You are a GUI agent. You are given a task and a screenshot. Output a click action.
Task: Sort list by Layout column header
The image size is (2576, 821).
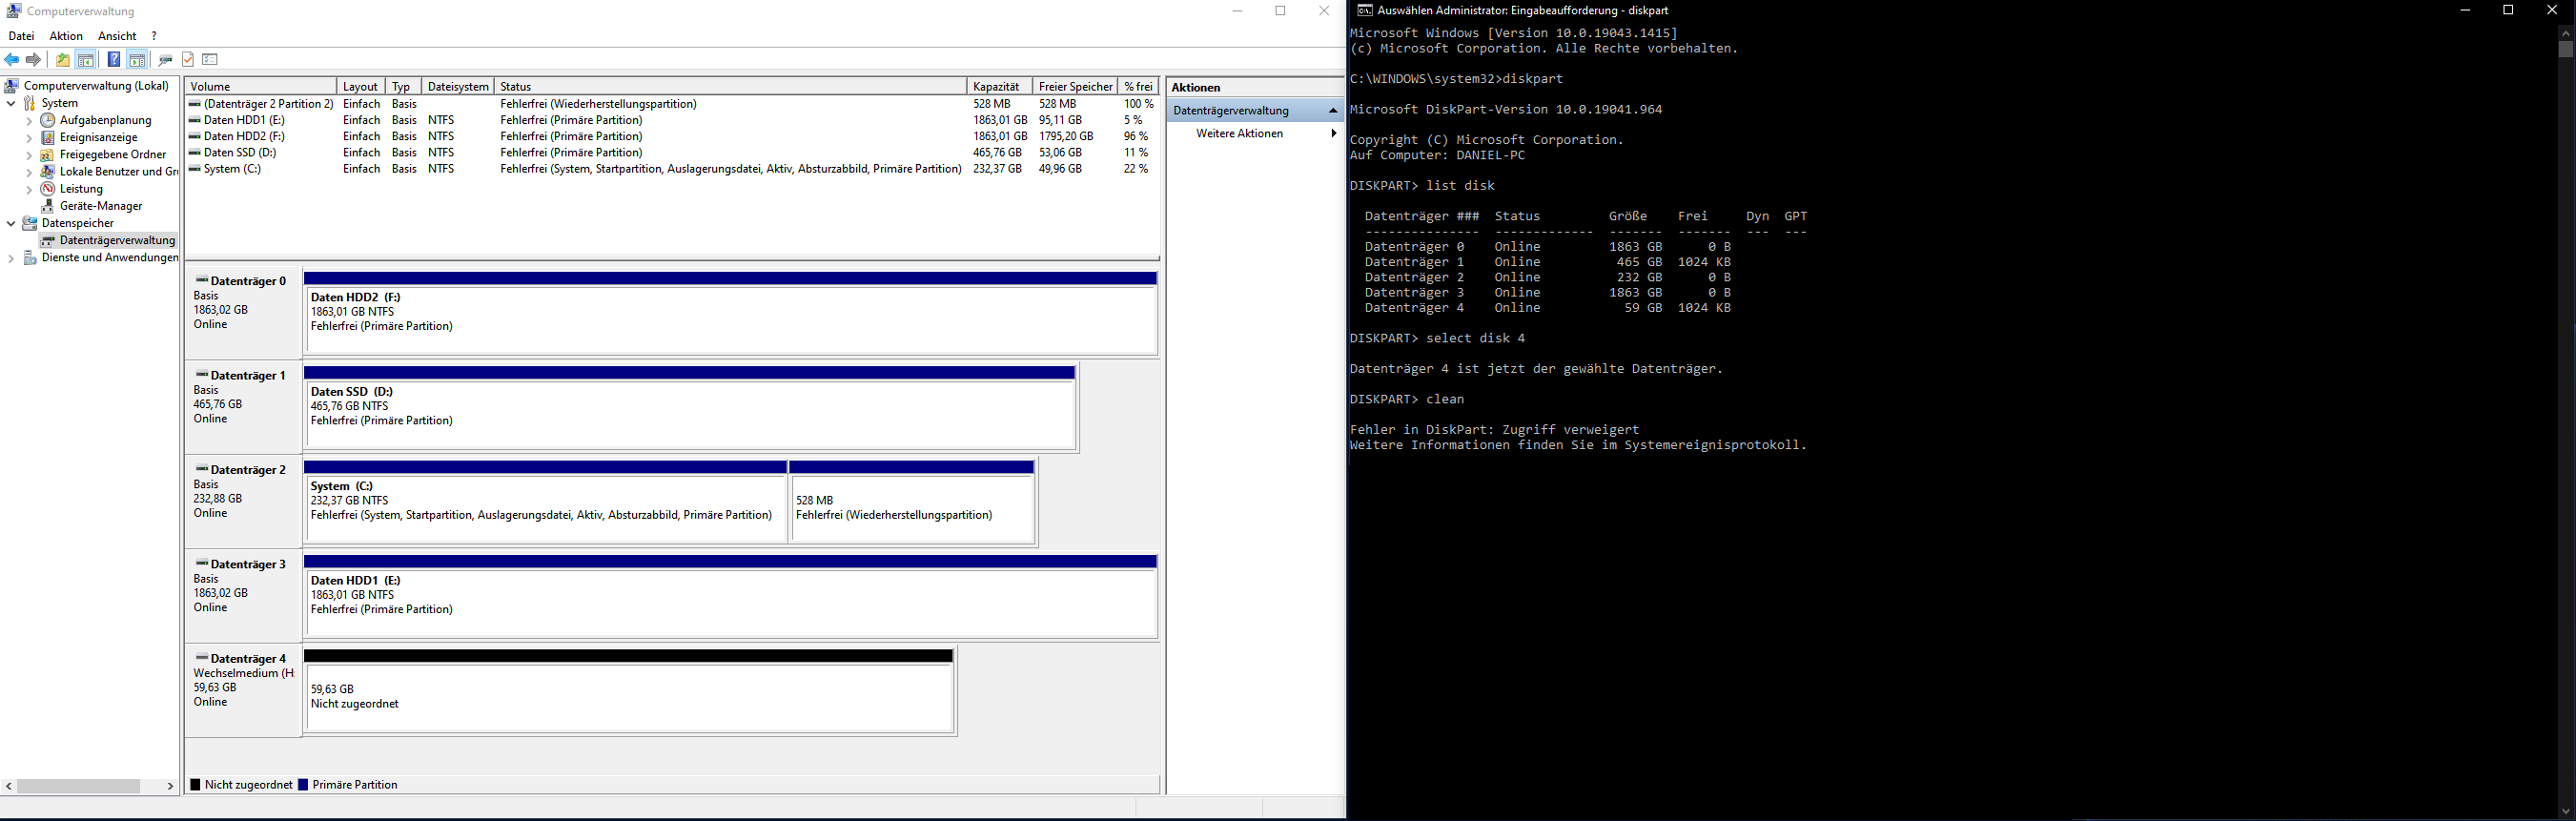pos(361,87)
